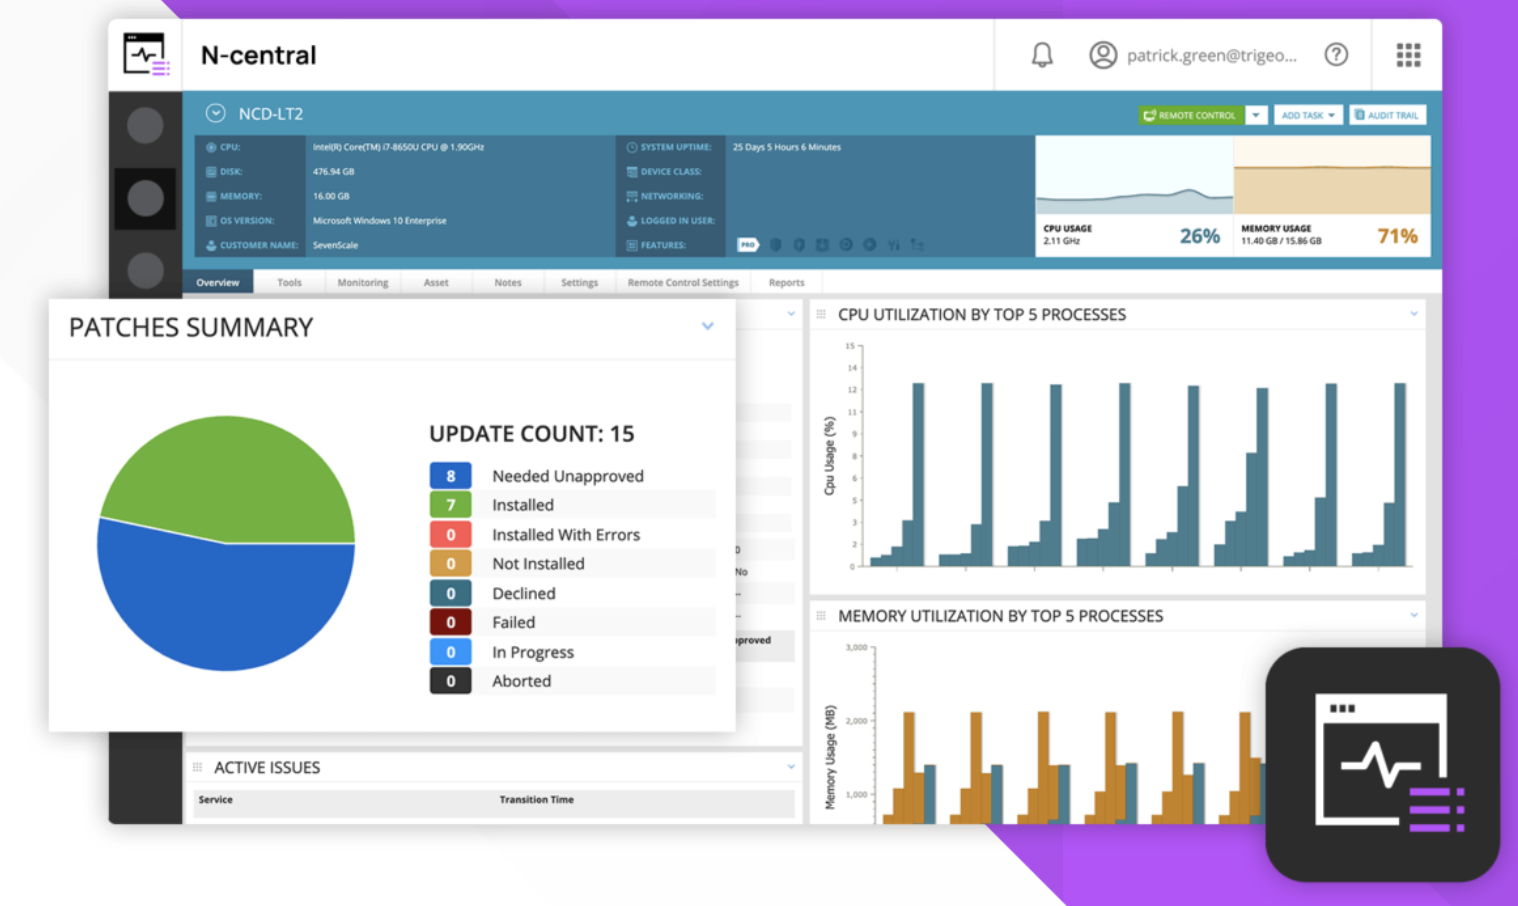Click the Device Class row icon

[632, 172]
